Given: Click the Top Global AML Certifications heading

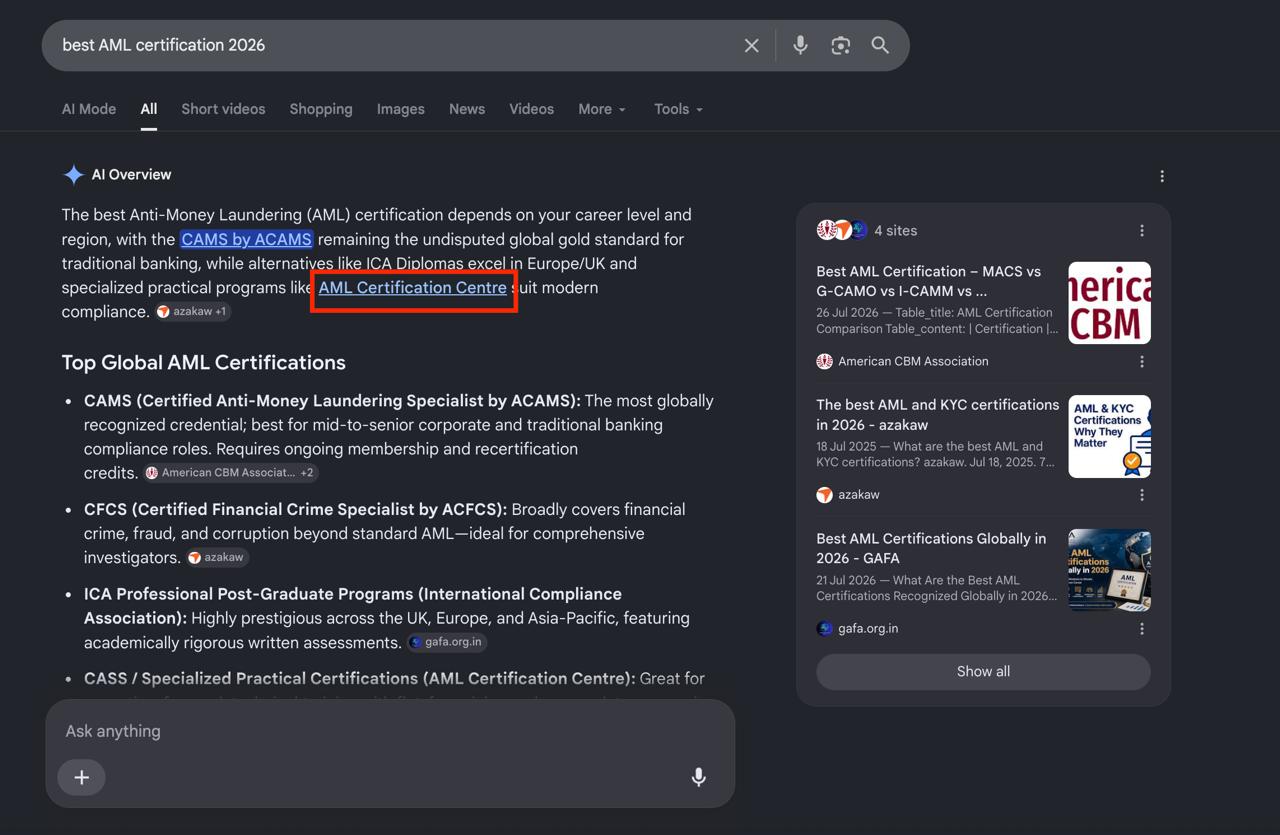Looking at the screenshot, I should point(204,362).
